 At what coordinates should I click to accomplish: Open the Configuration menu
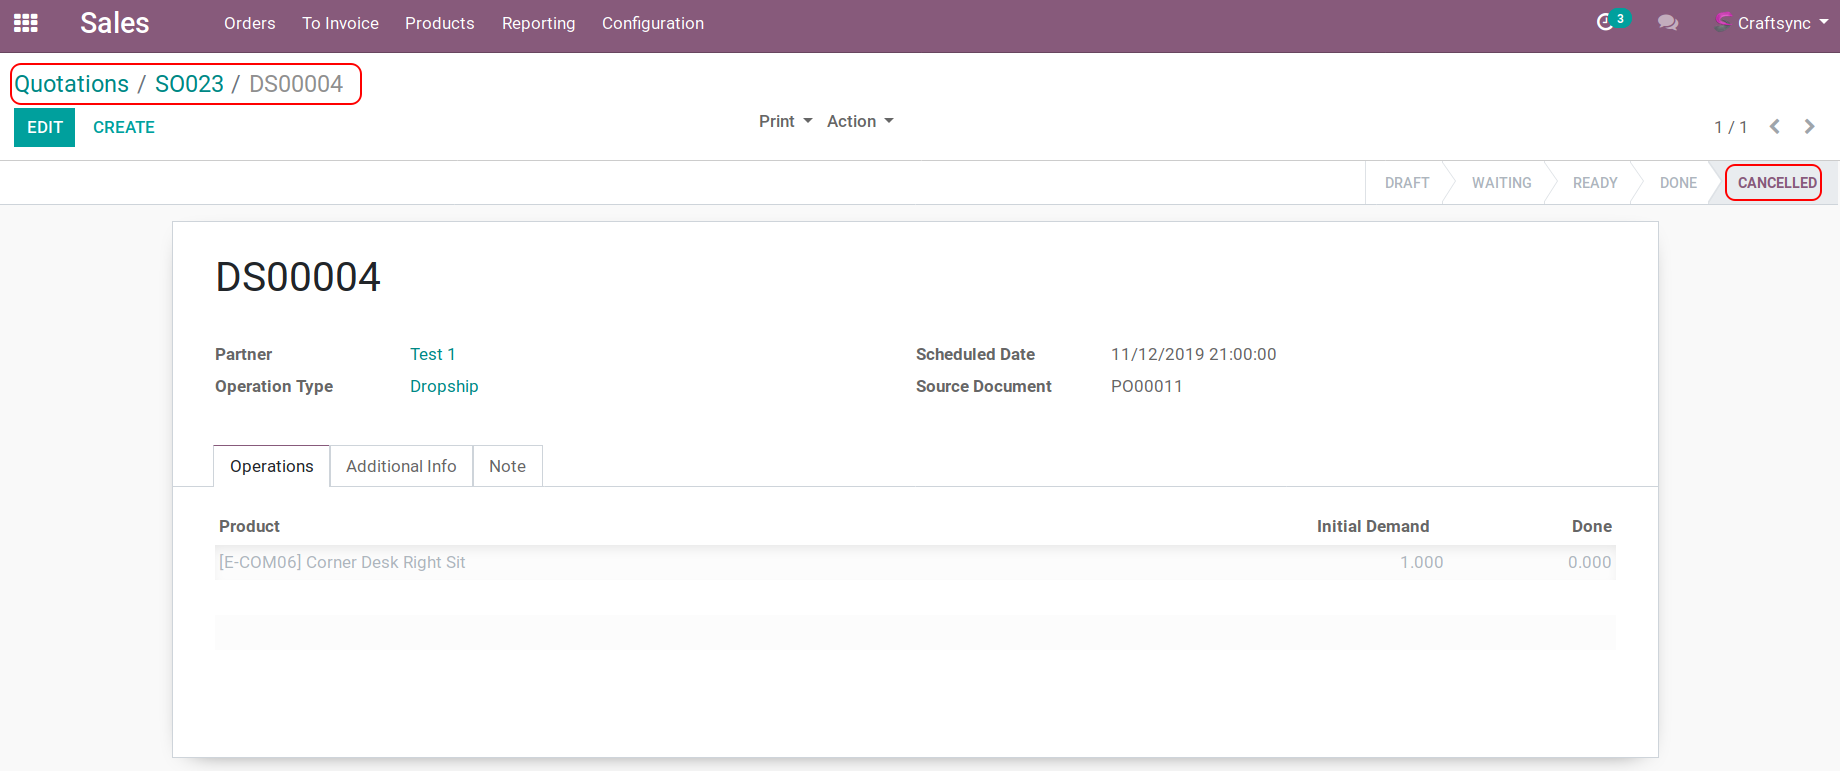652,23
